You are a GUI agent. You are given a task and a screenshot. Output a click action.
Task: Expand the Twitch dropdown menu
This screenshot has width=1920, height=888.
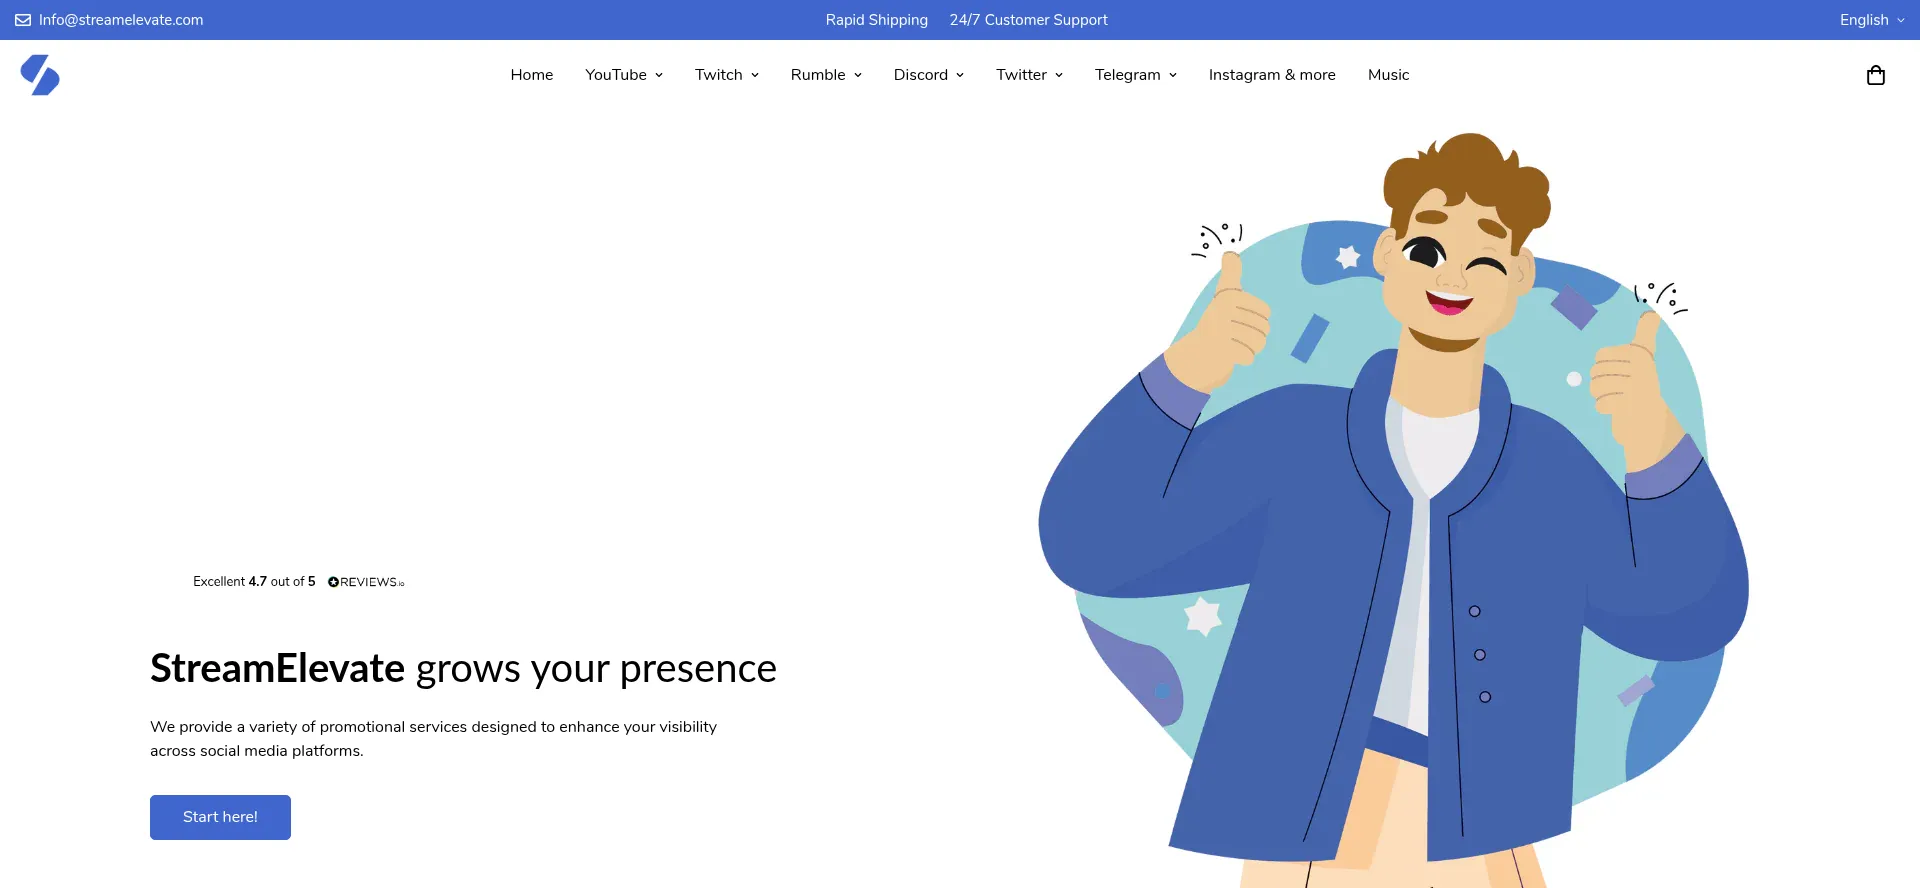727,75
